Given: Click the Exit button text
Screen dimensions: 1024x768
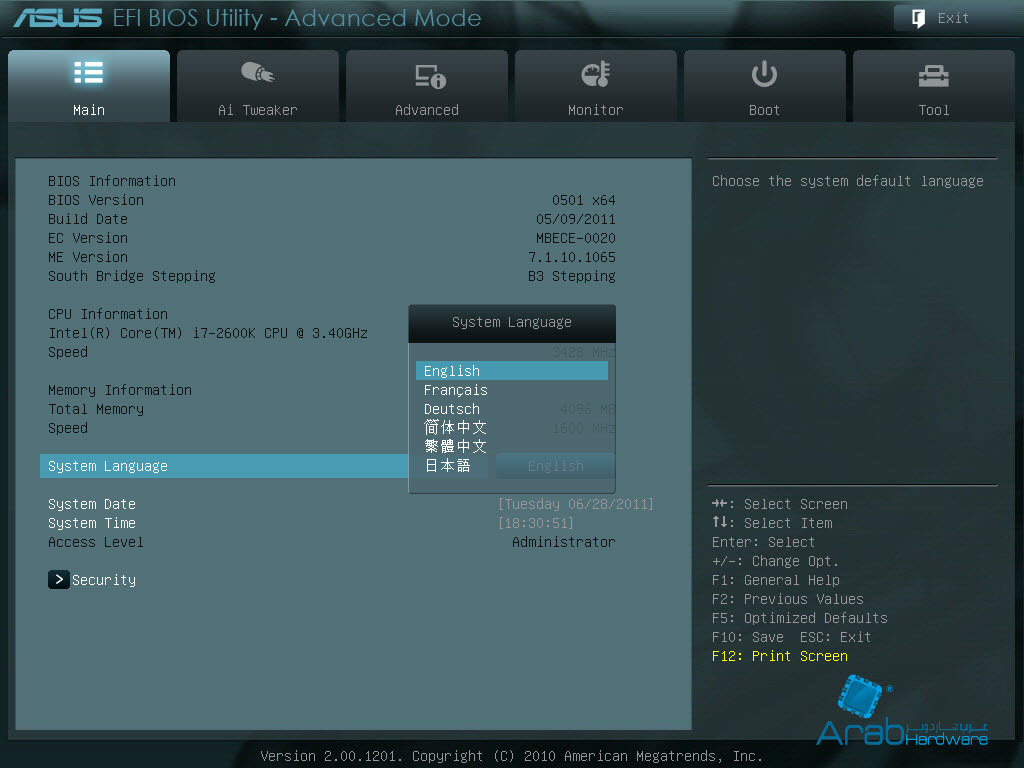Looking at the screenshot, I should (953, 18).
